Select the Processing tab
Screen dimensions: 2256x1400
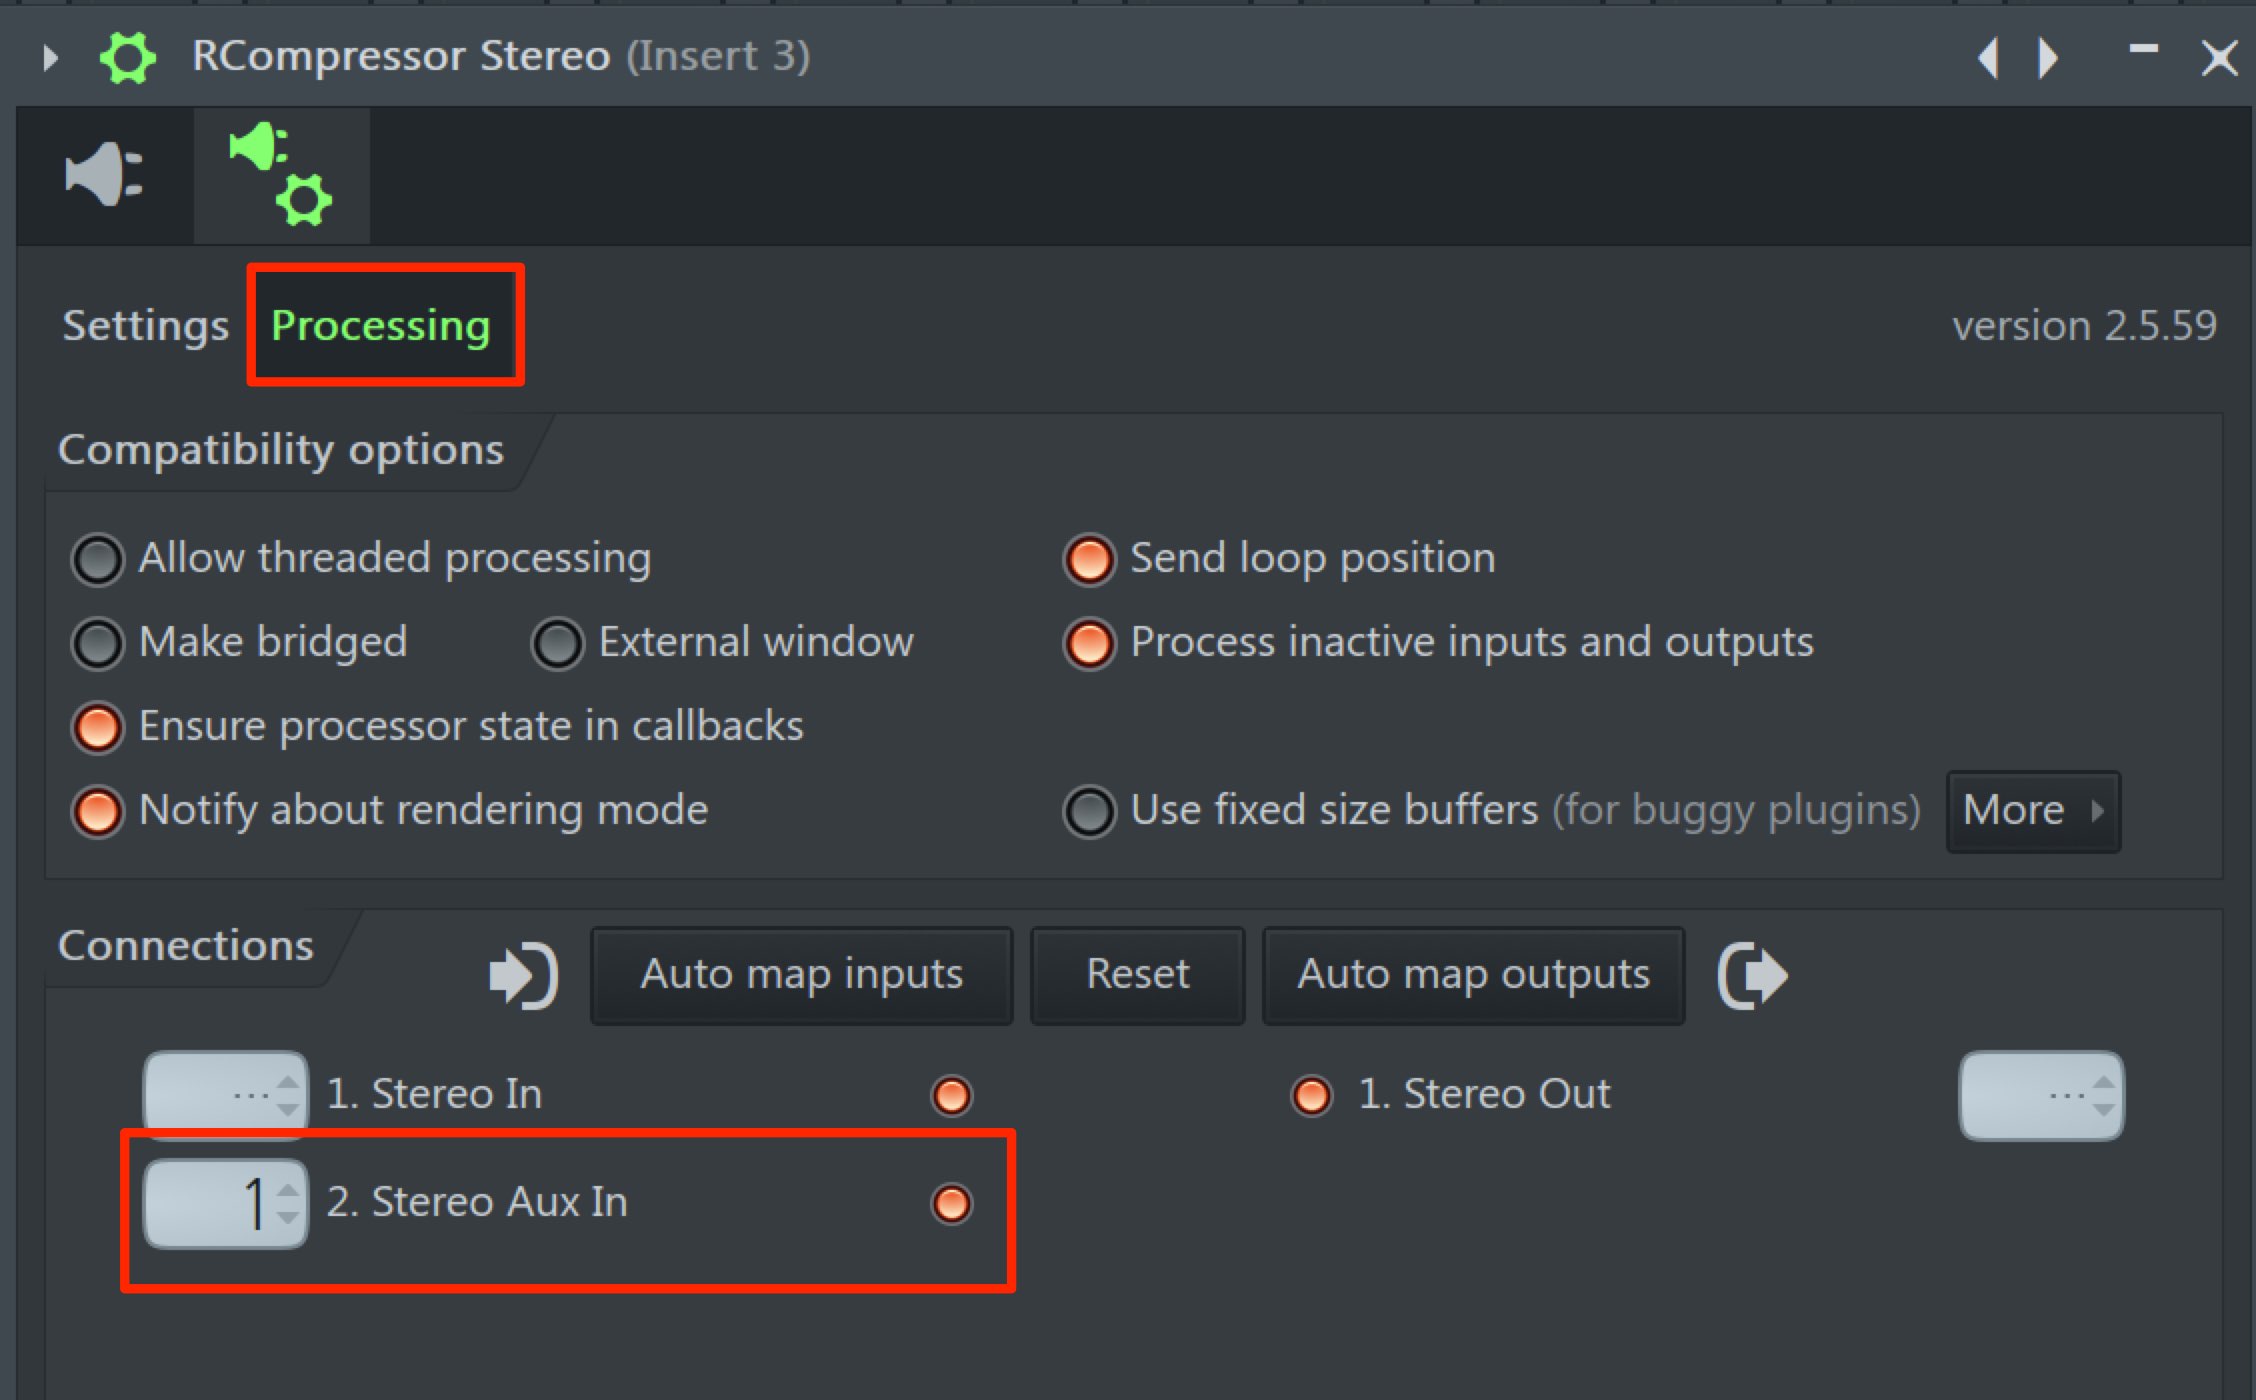[381, 326]
